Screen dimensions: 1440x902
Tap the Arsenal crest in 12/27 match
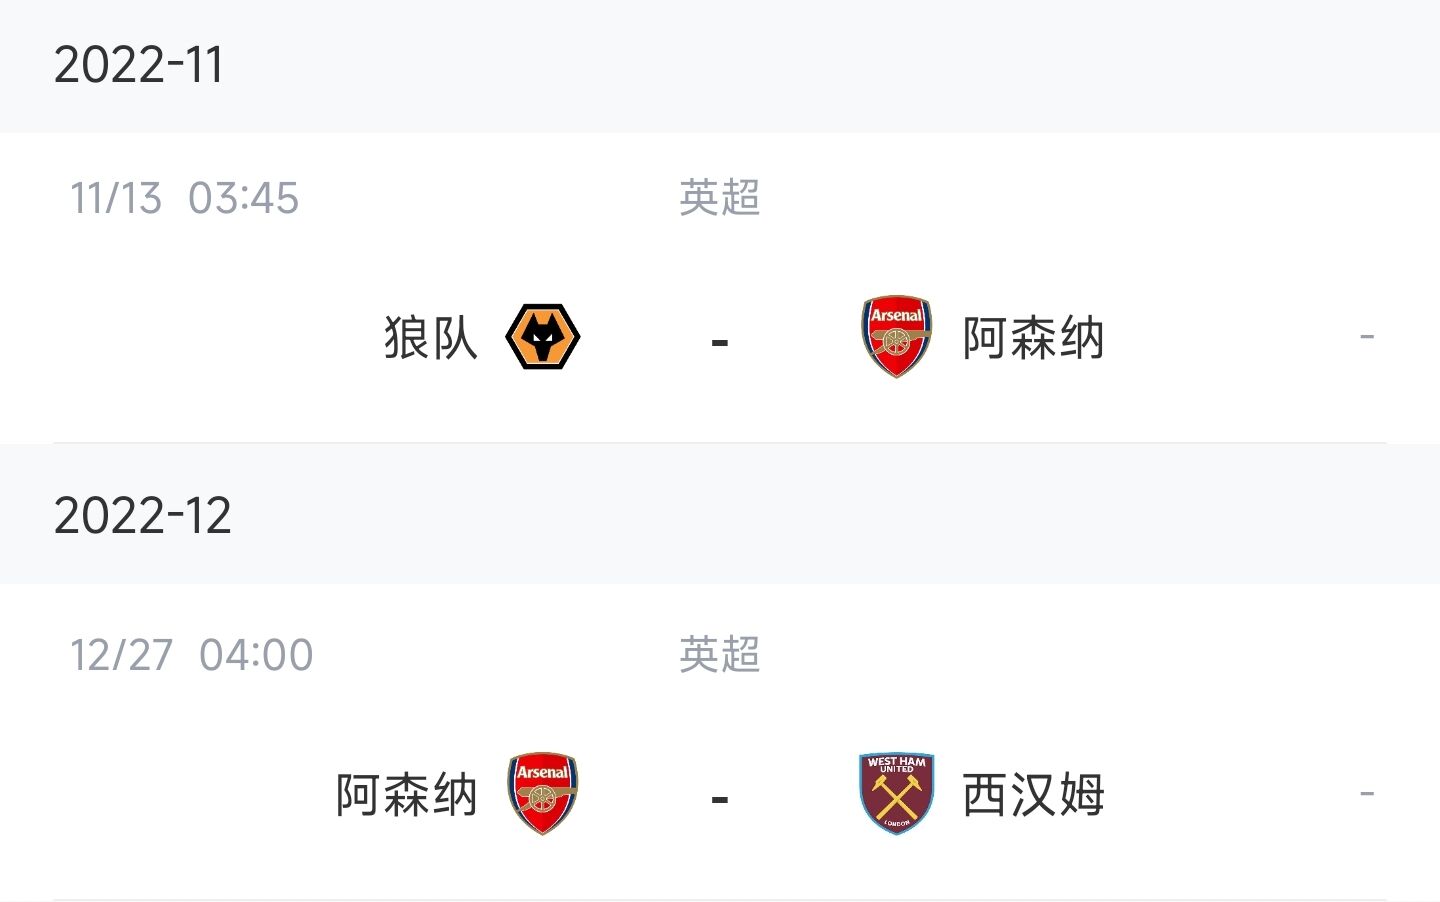[543, 794]
